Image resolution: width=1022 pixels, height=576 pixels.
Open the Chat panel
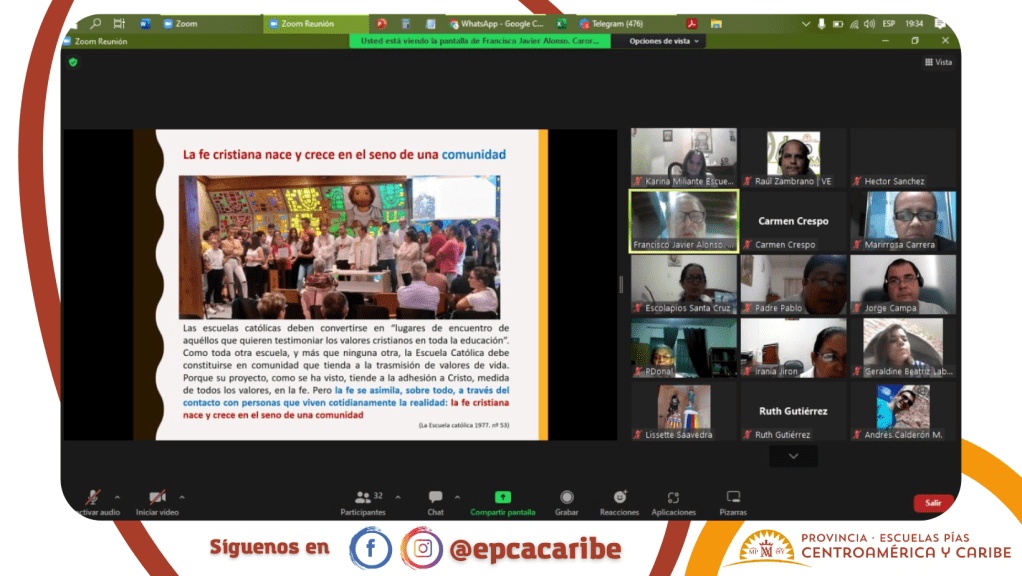[x=435, y=501]
